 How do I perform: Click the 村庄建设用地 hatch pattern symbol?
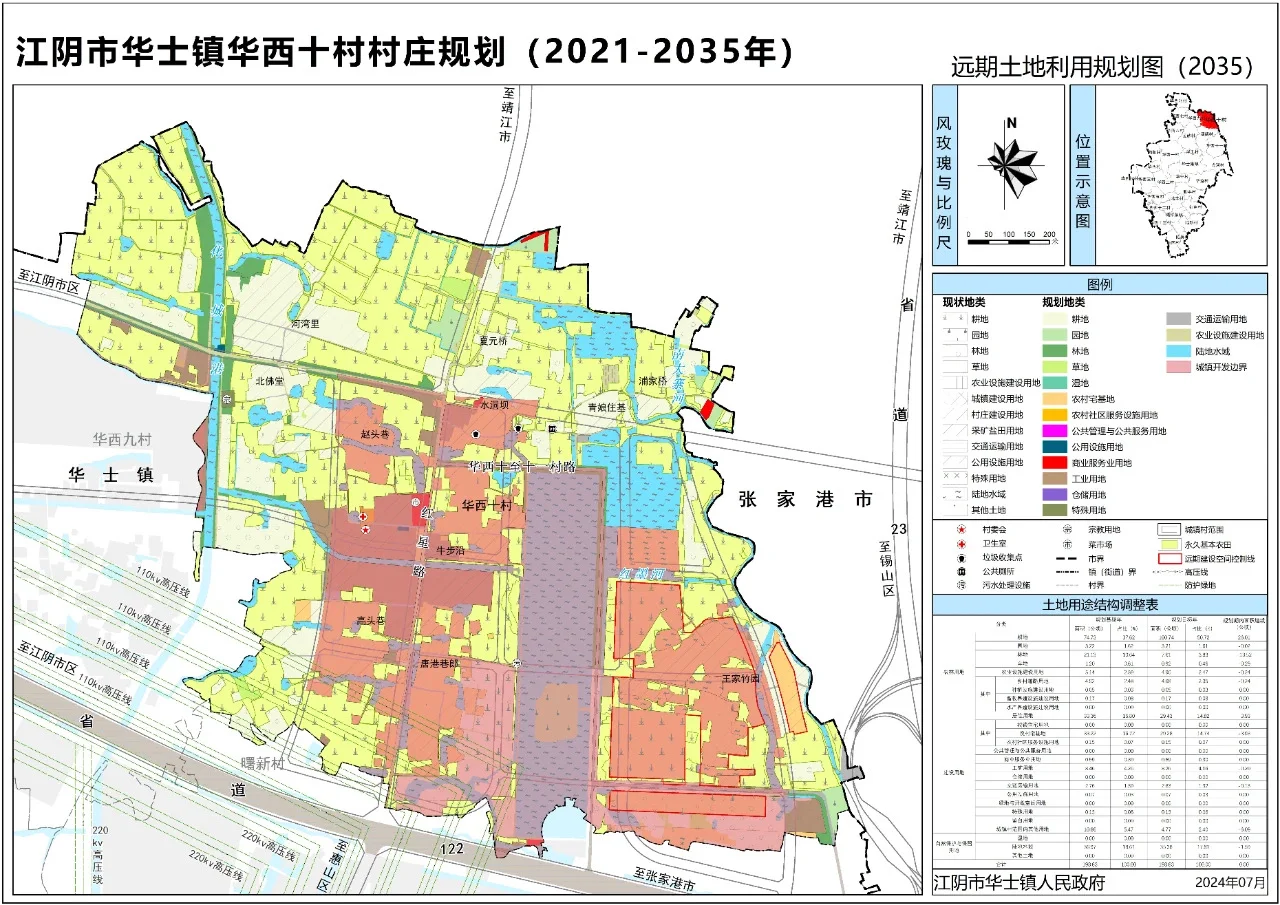(x=955, y=415)
